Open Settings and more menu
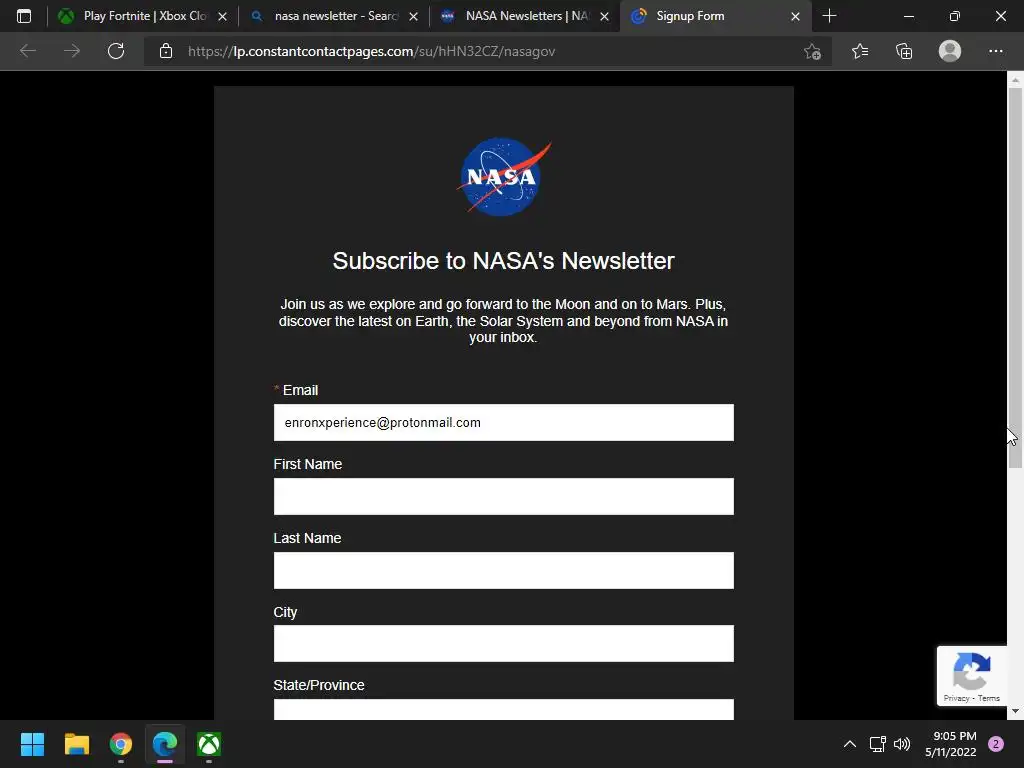The image size is (1024, 768). tap(995, 51)
